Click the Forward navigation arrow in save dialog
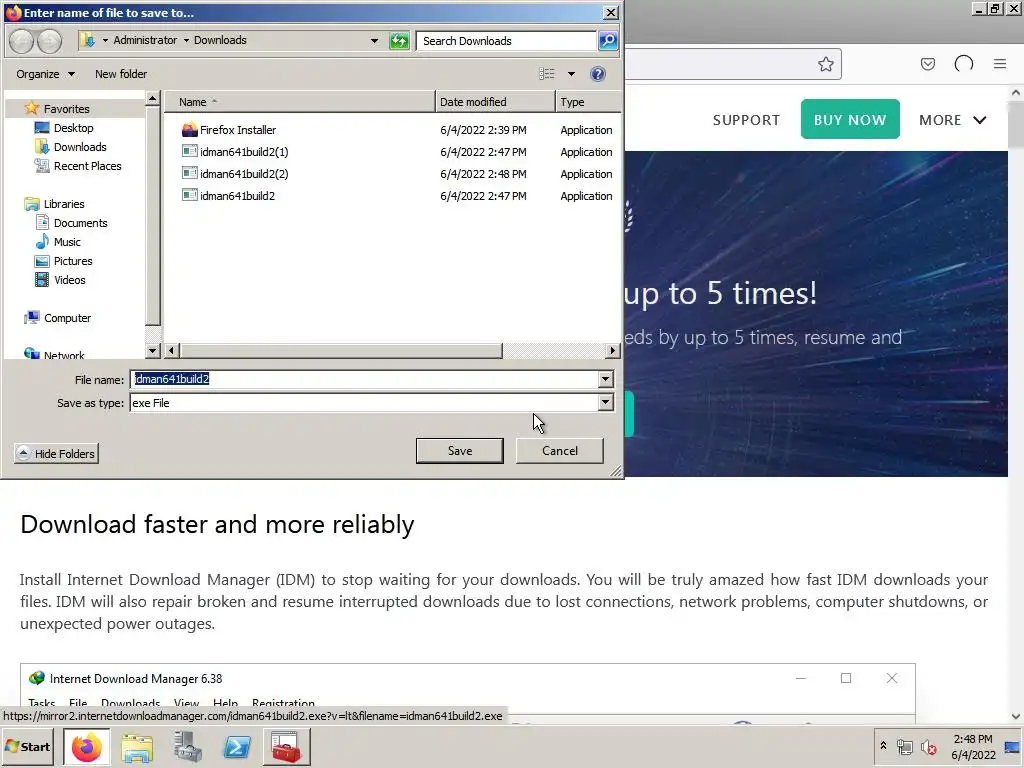 (49, 41)
